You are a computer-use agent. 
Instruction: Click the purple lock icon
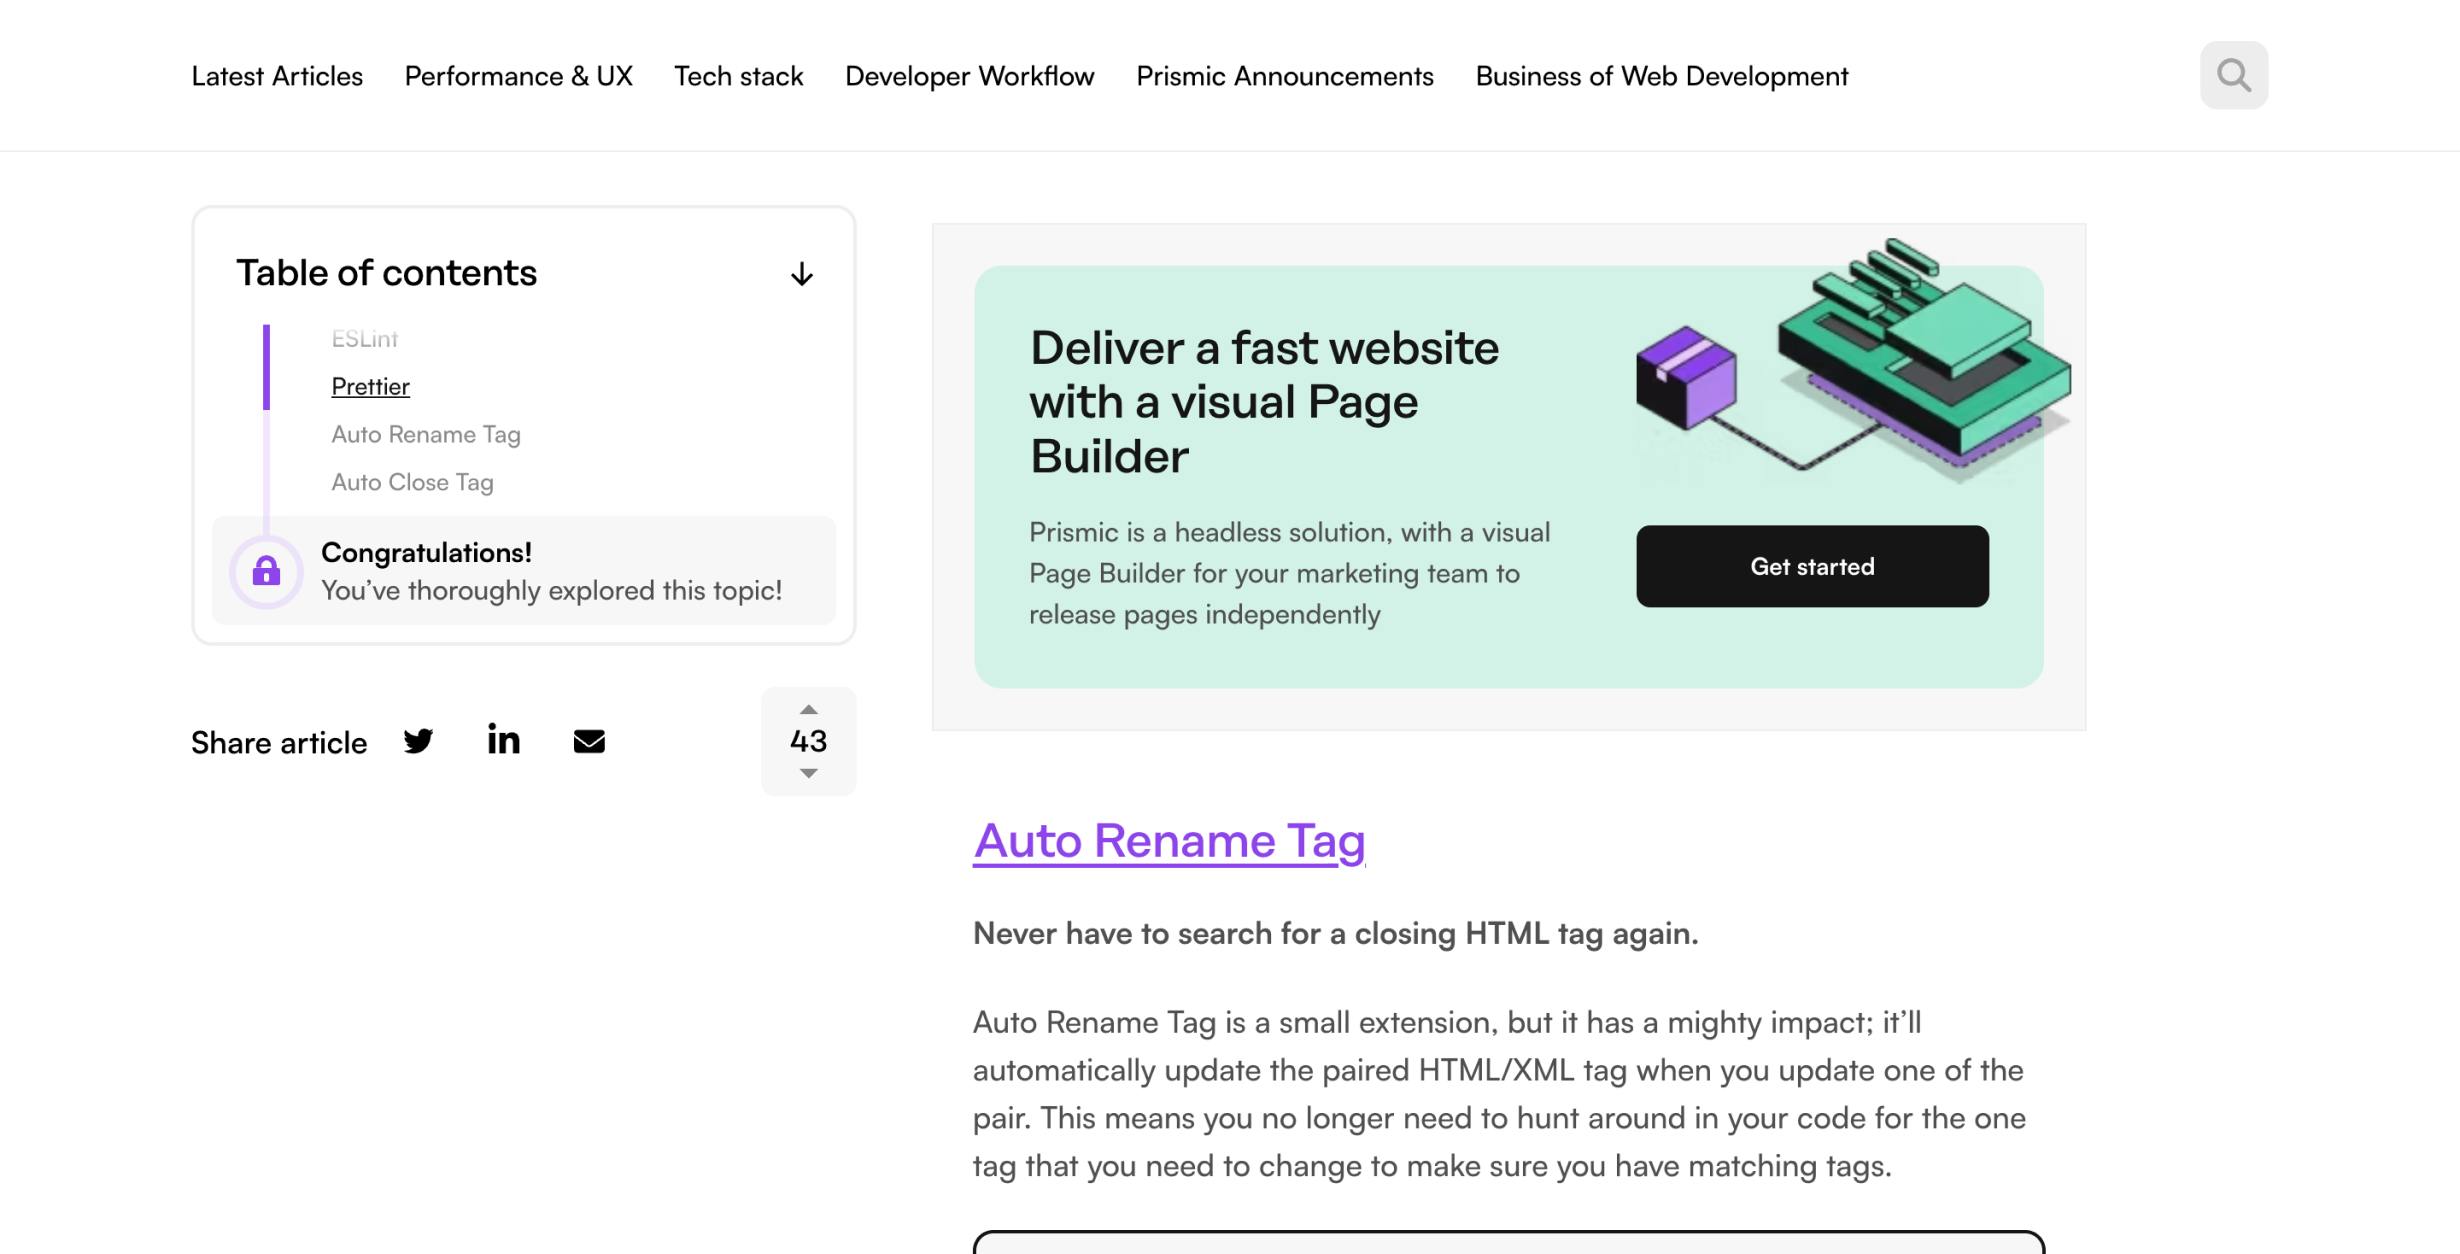266,571
